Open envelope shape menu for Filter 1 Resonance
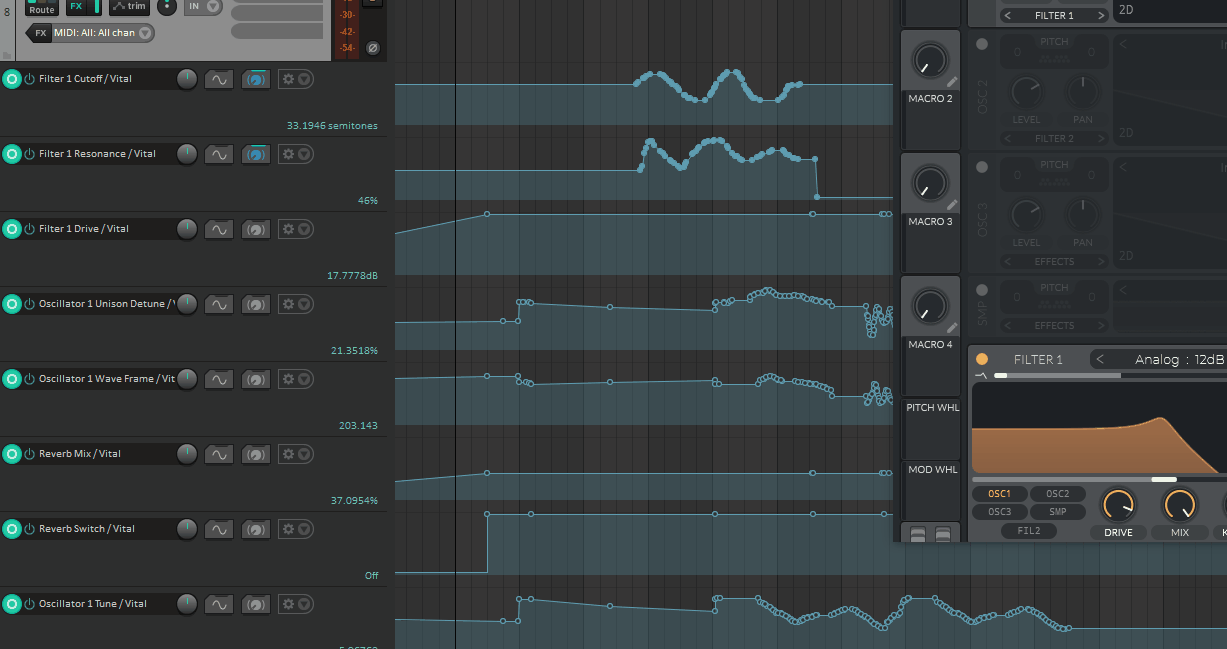 click(x=218, y=154)
